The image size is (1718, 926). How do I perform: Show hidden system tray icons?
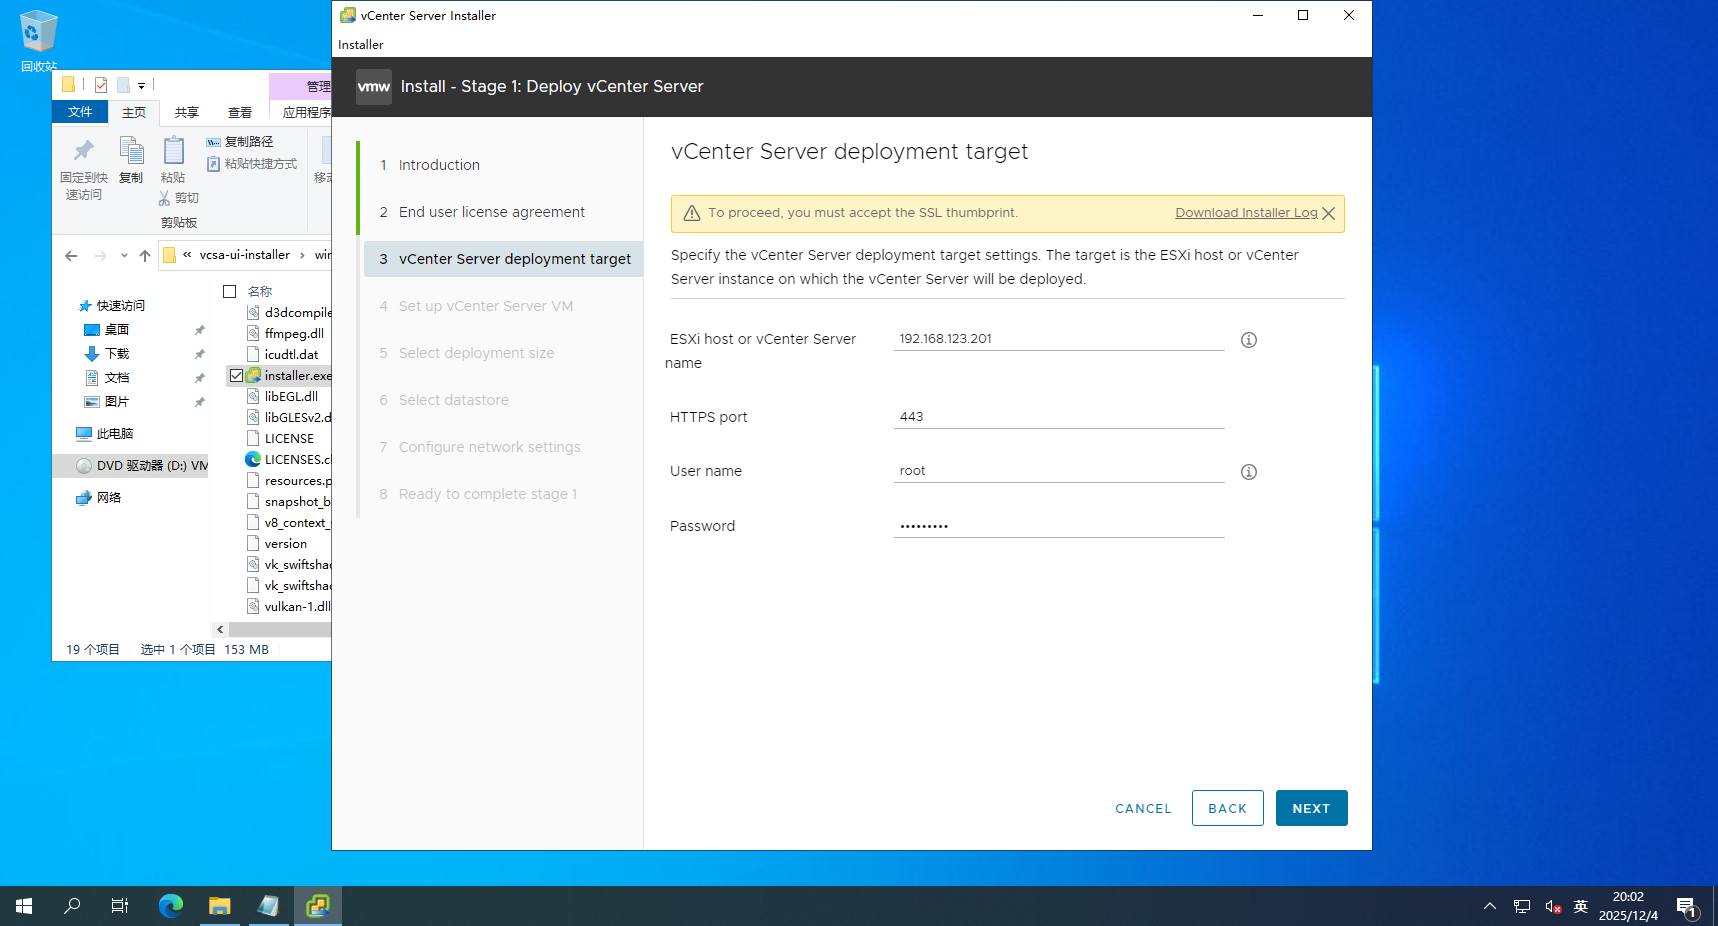pos(1489,906)
